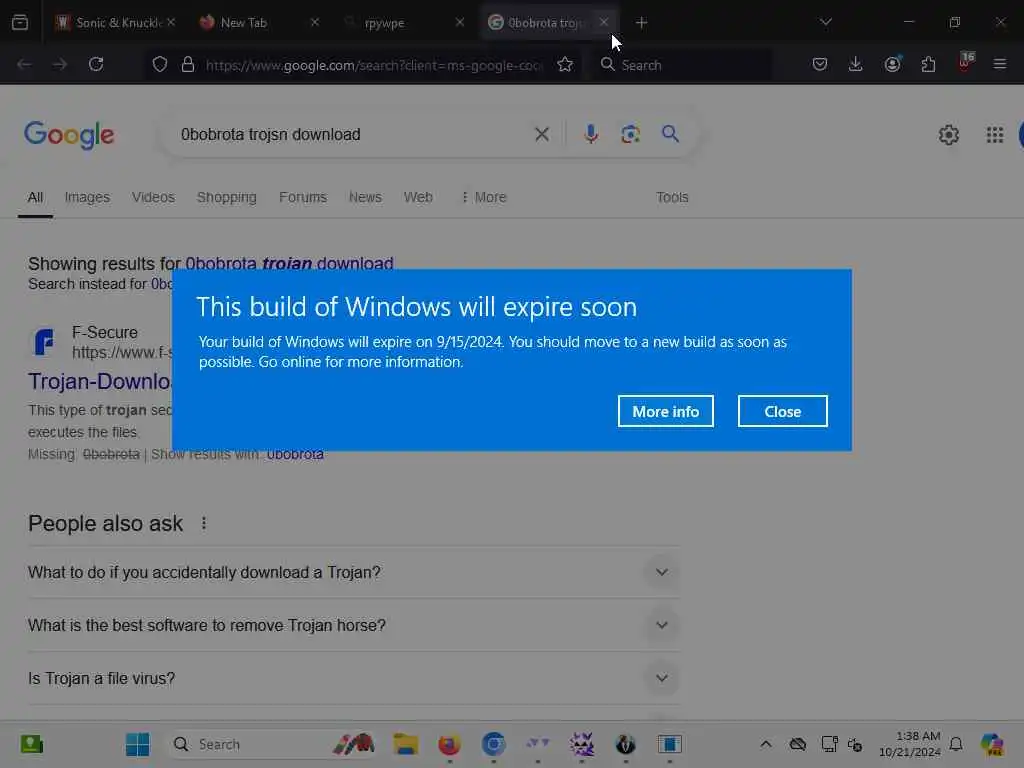The image size is (1024, 768).
Task: Open the Extensions puzzle icon
Action: [928, 64]
